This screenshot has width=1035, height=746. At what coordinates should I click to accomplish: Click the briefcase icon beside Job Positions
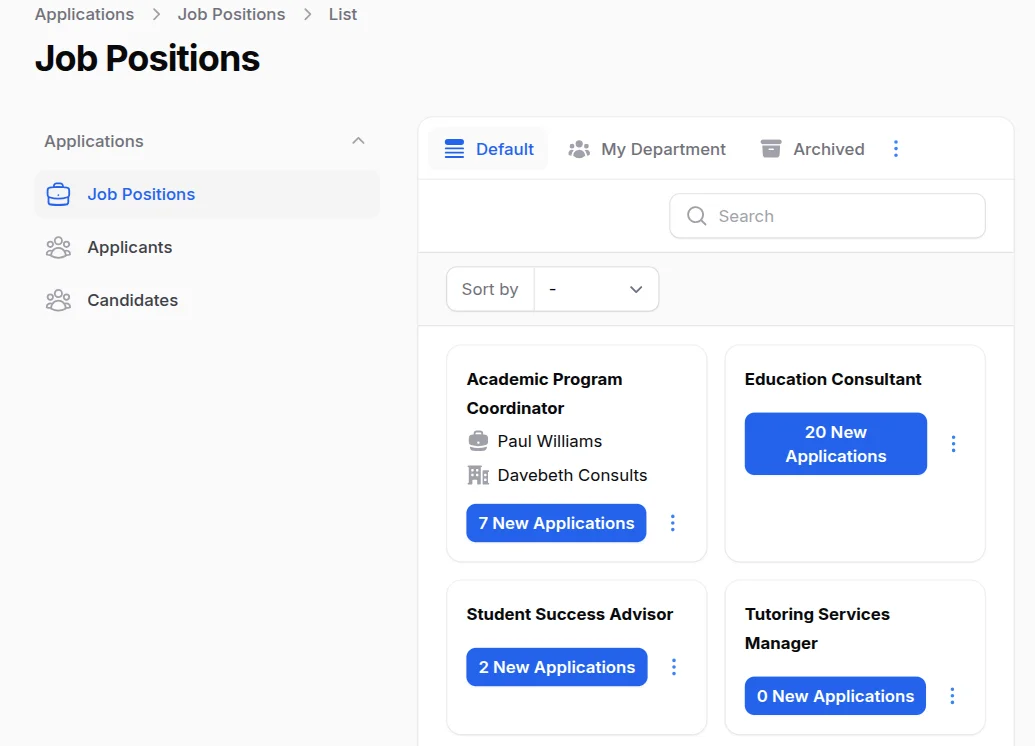58,194
